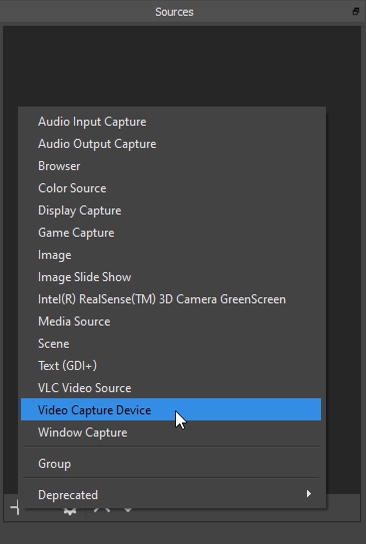366x544 pixels.
Task: Open source properties gear icon
Action: pyautogui.click(x=70, y=510)
